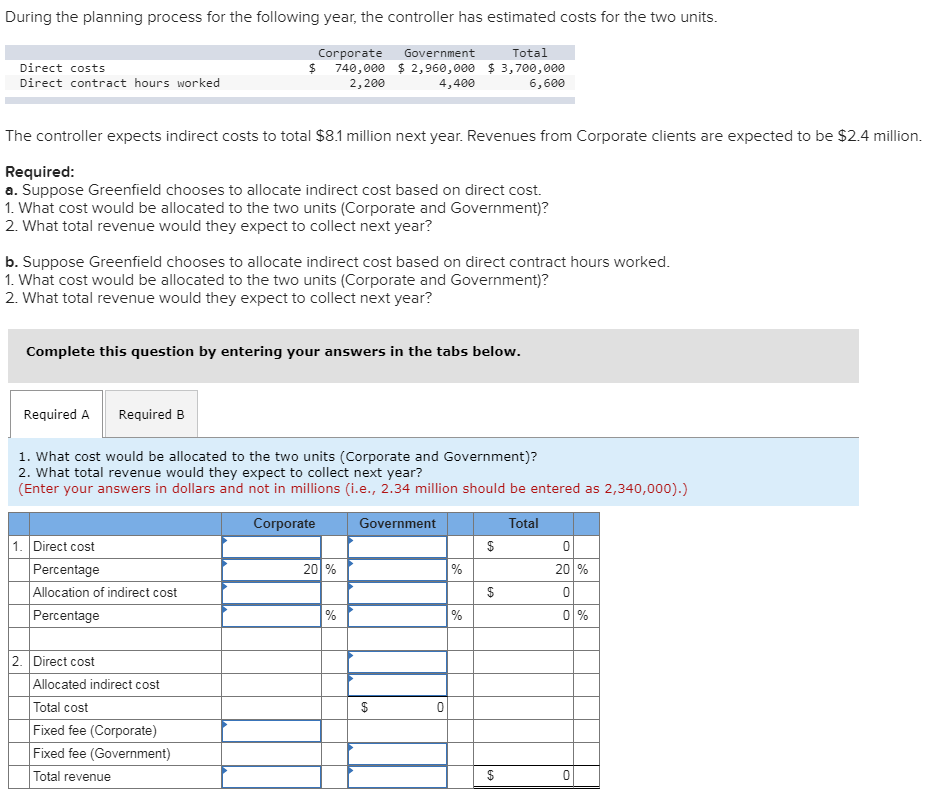Select the 'Direct contract hours worked' label

tap(120, 84)
